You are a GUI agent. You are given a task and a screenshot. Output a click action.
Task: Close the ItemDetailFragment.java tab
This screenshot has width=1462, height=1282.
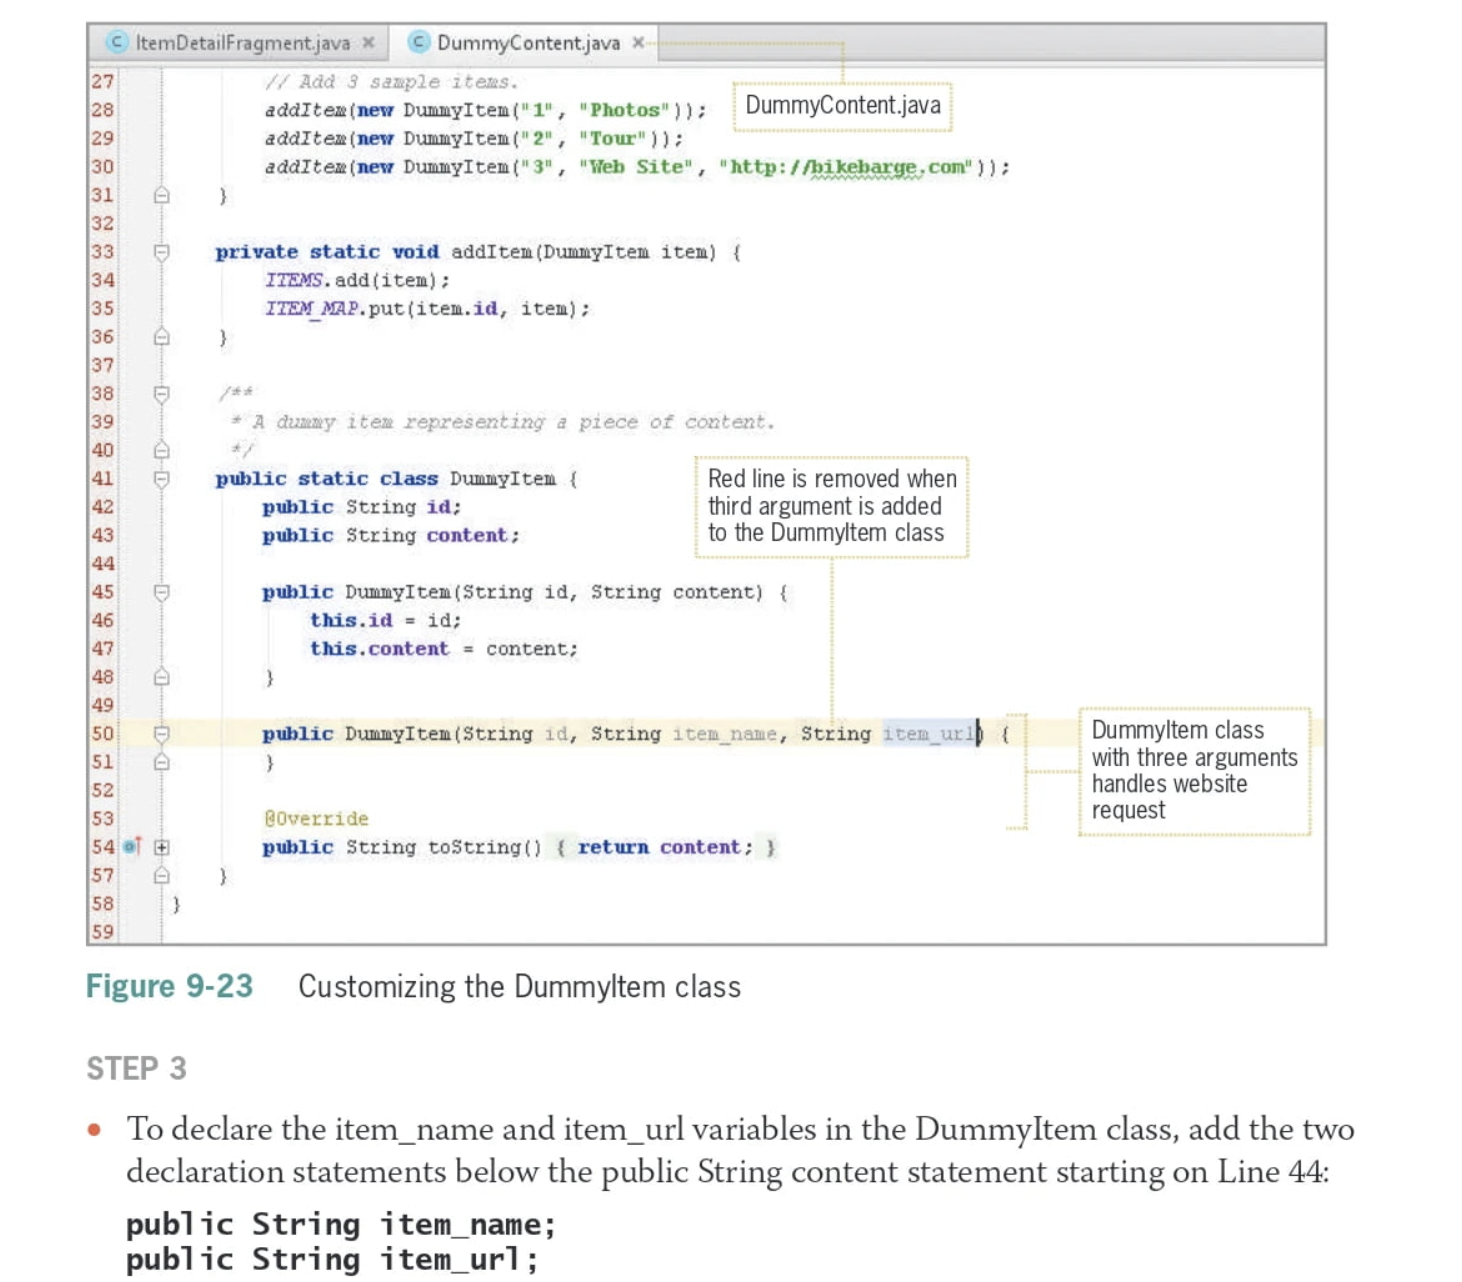pos(368,44)
